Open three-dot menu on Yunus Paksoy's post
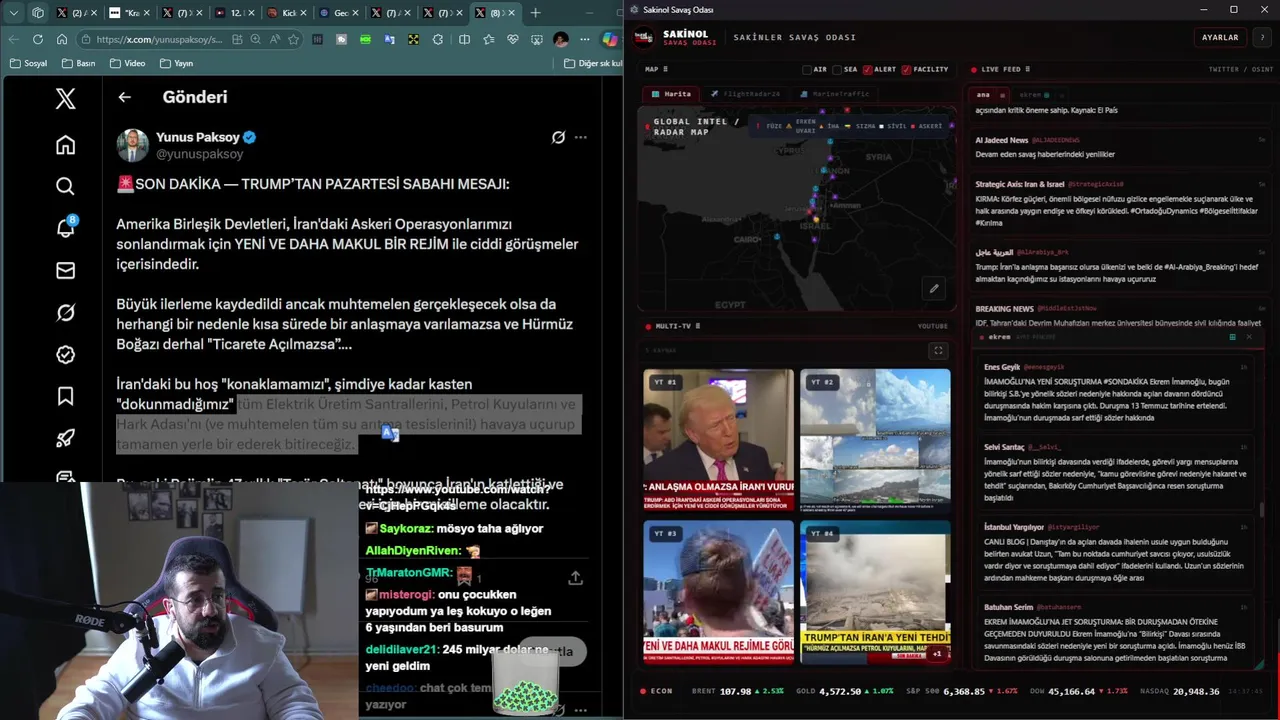 (x=580, y=137)
